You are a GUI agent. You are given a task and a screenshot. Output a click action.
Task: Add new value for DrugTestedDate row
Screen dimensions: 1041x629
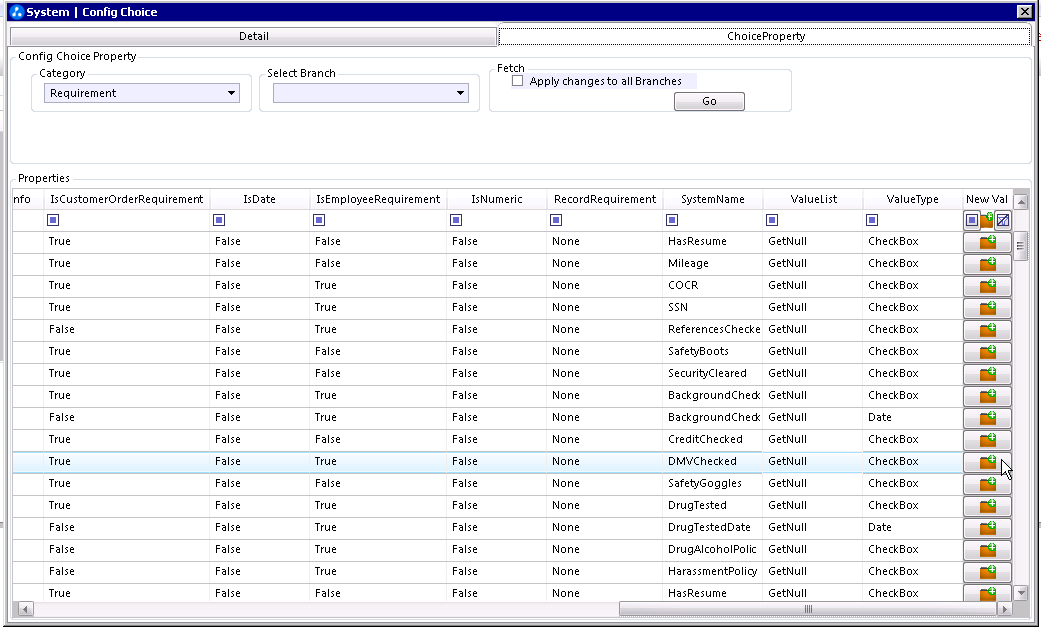987,527
